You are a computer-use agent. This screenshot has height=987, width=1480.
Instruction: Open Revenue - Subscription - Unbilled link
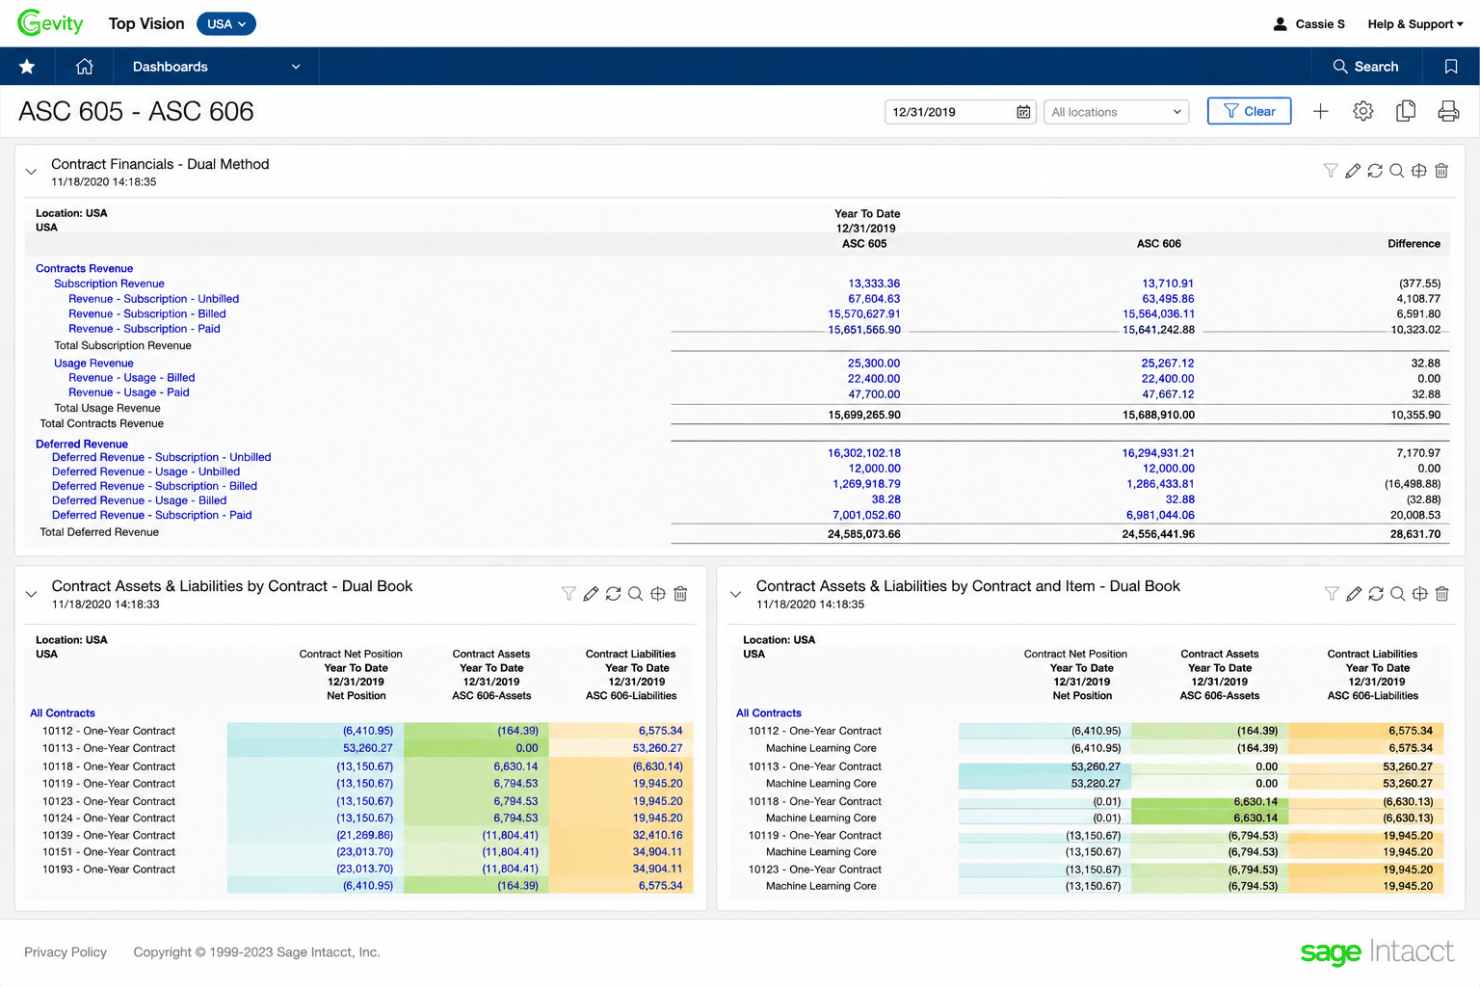coord(154,298)
